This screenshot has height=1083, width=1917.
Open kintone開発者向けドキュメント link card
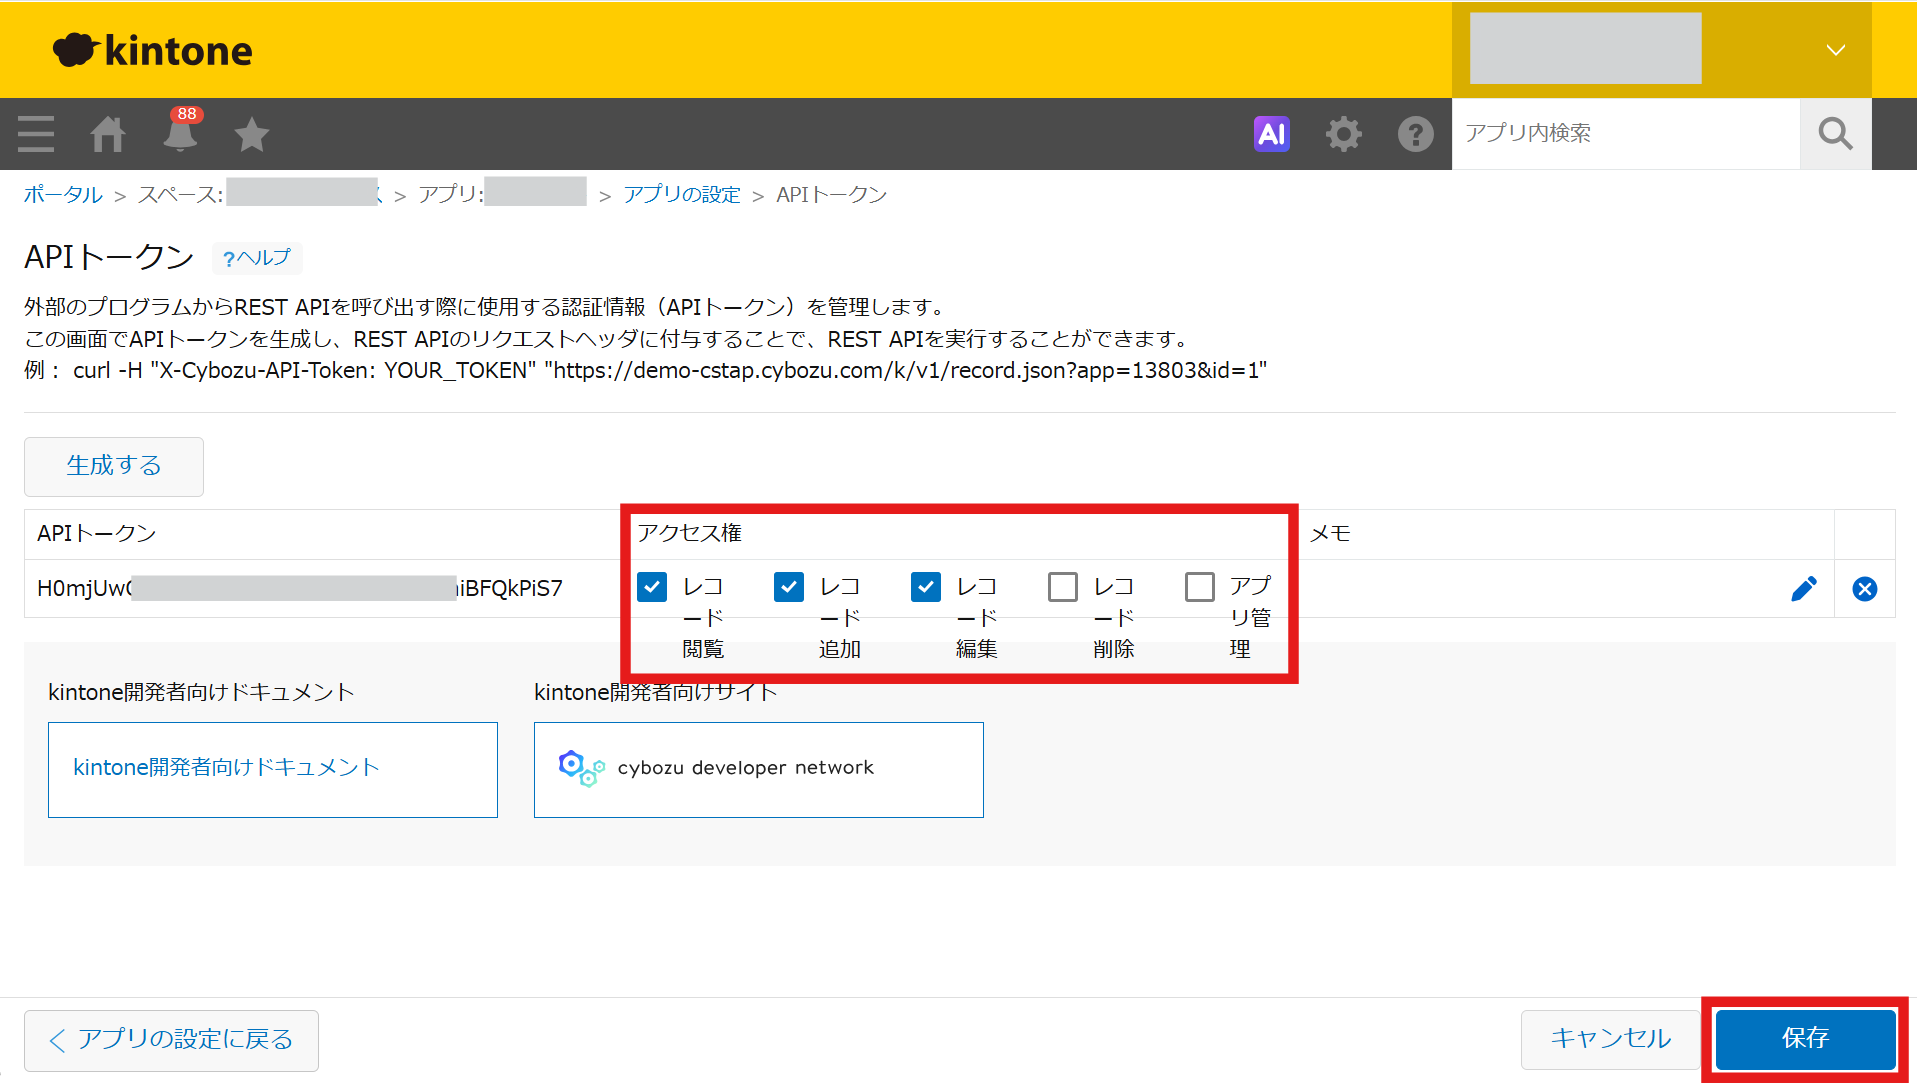273,770
